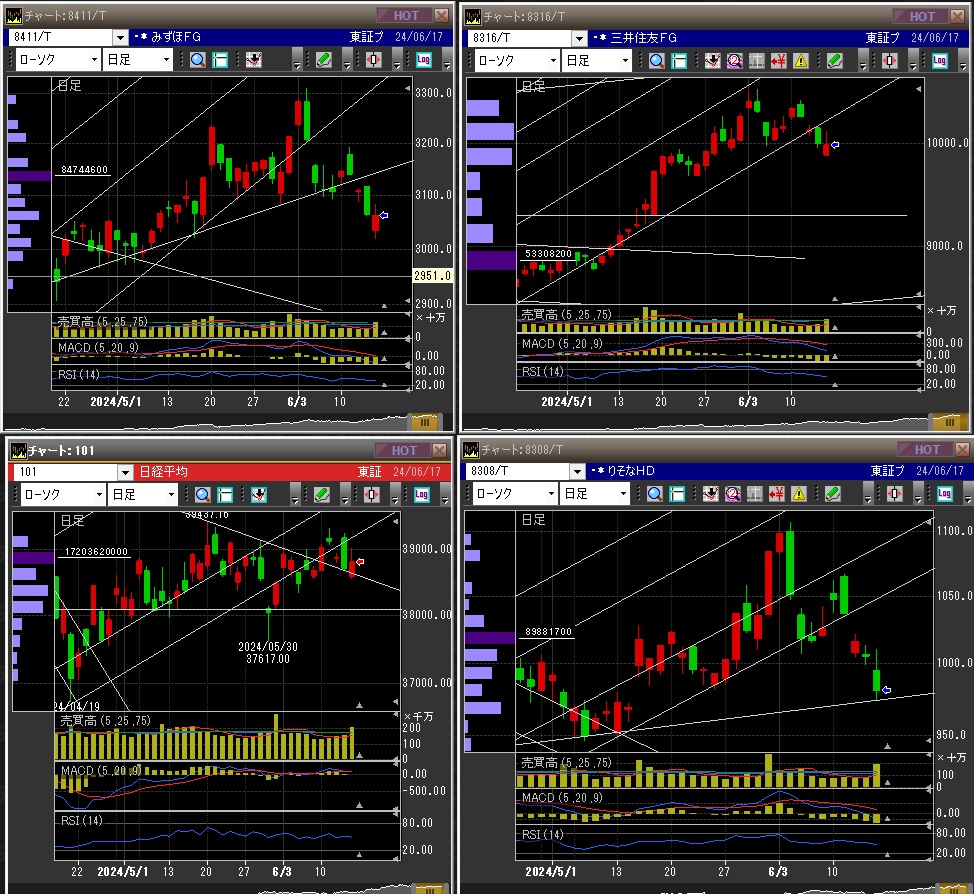Click the 2024/05/30 37617.00 low annotation

tap(268, 652)
